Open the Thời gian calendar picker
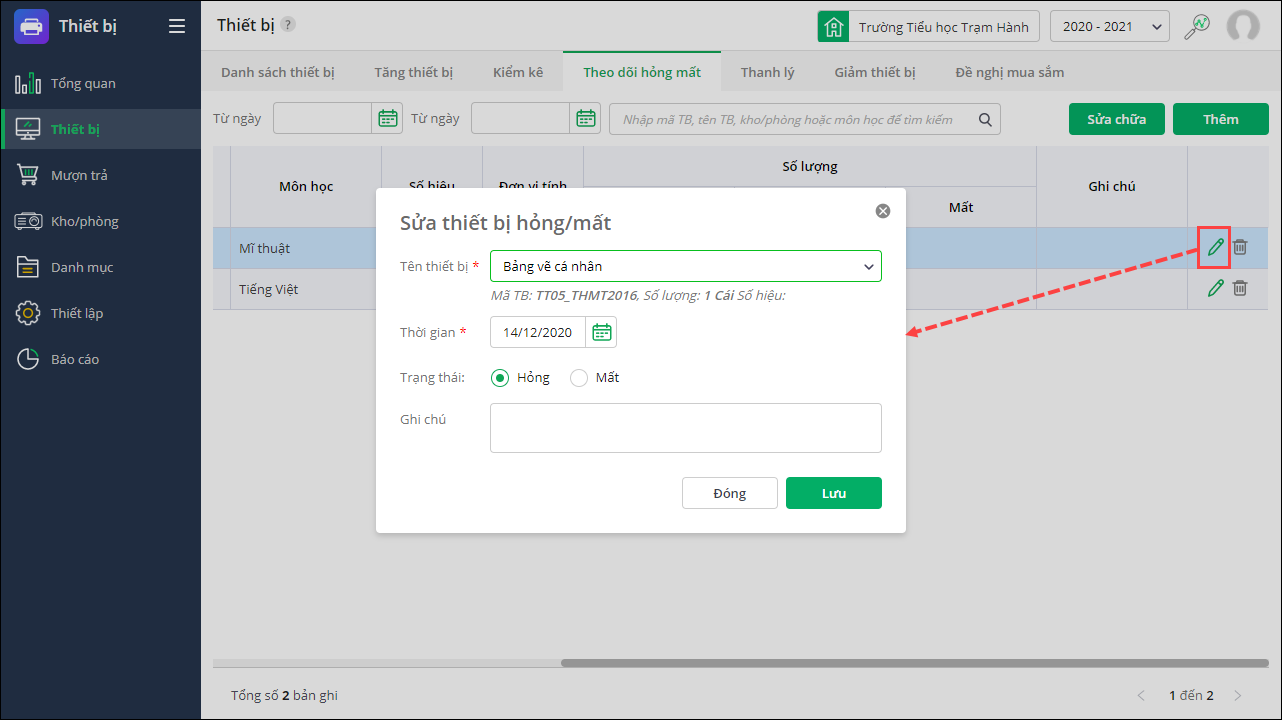1282x720 pixels. [x=601, y=332]
